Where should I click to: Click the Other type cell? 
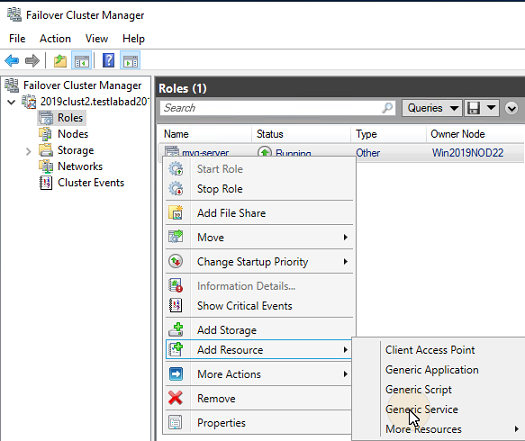tap(368, 153)
